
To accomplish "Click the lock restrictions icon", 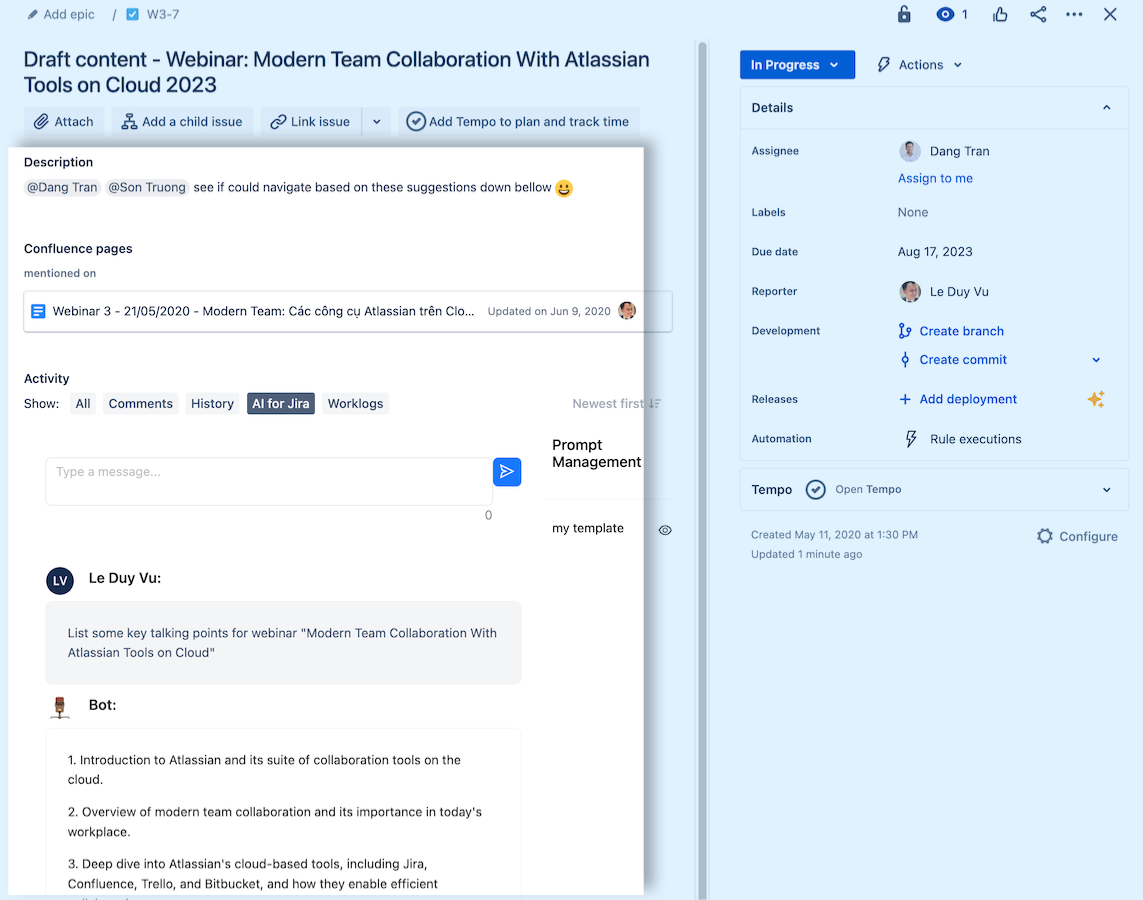I will point(904,15).
